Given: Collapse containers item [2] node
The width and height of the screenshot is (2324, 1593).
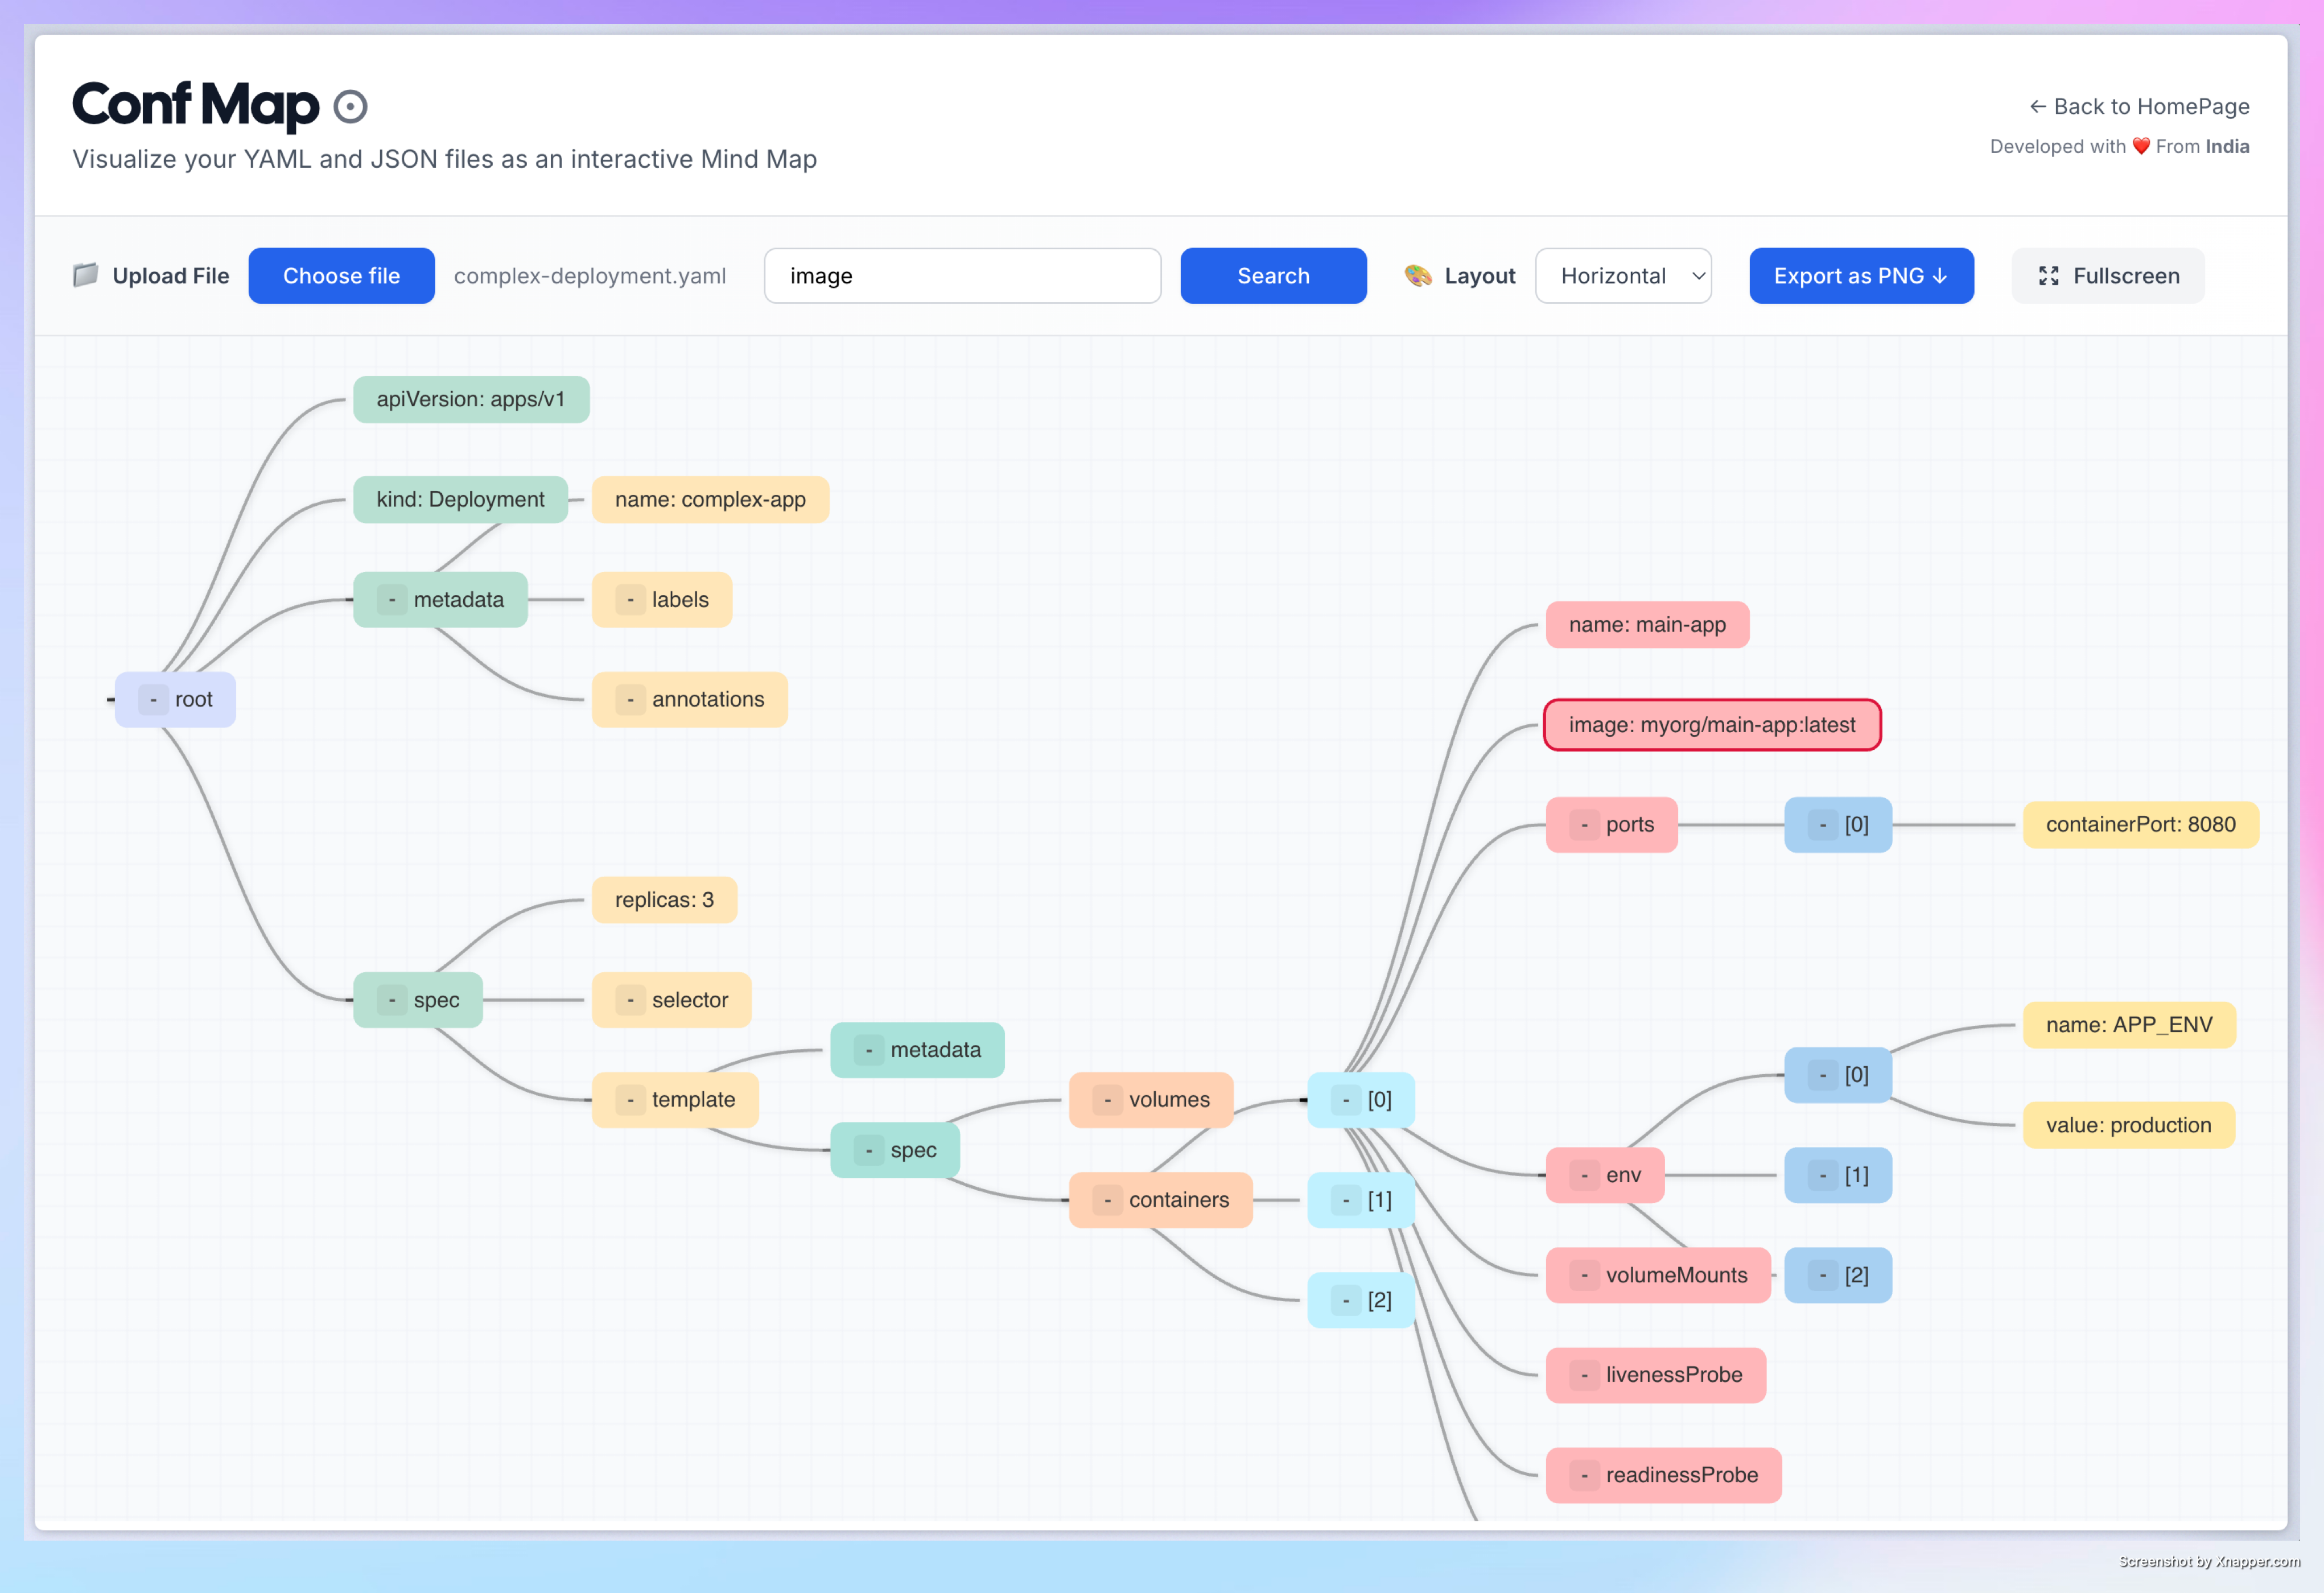Looking at the screenshot, I should pos(1346,1300).
